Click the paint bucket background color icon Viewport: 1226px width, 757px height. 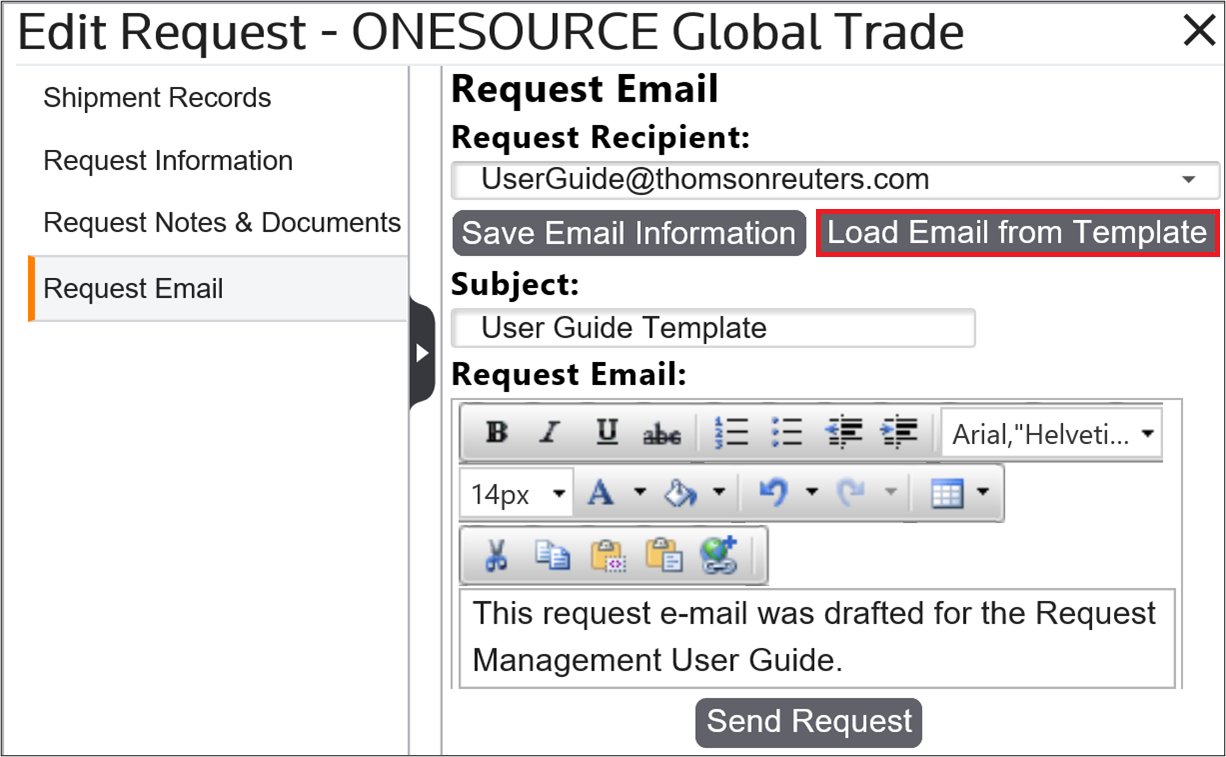click(681, 493)
